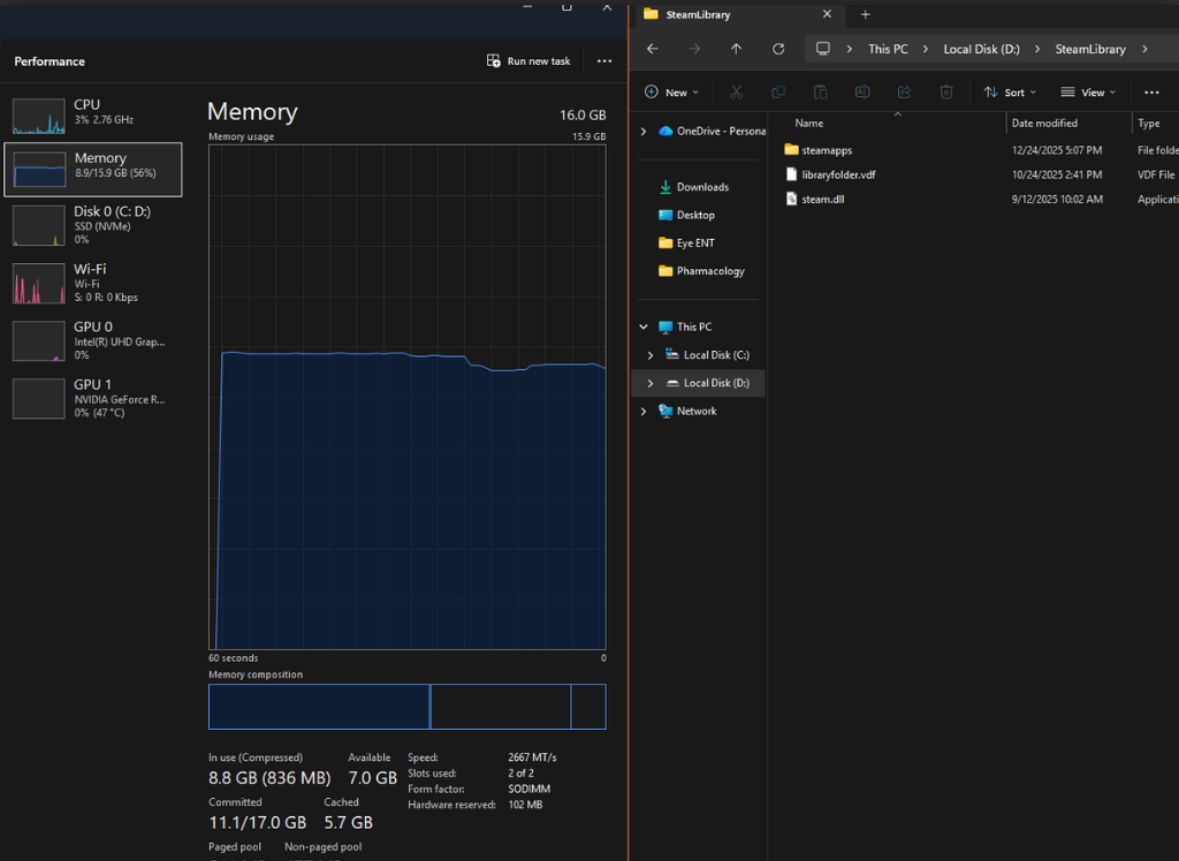This screenshot has height=861, width=1179.
Task: Select the CPU performance graph thumbnail
Action: click(x=39, y=116)
